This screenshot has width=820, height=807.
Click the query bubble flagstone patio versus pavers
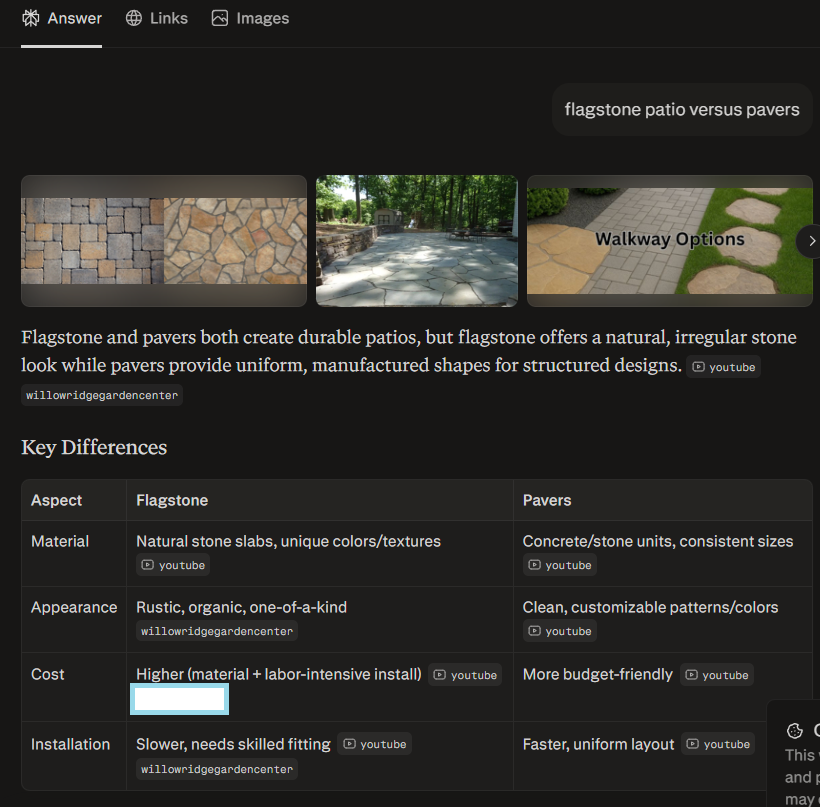pos(682,109)
